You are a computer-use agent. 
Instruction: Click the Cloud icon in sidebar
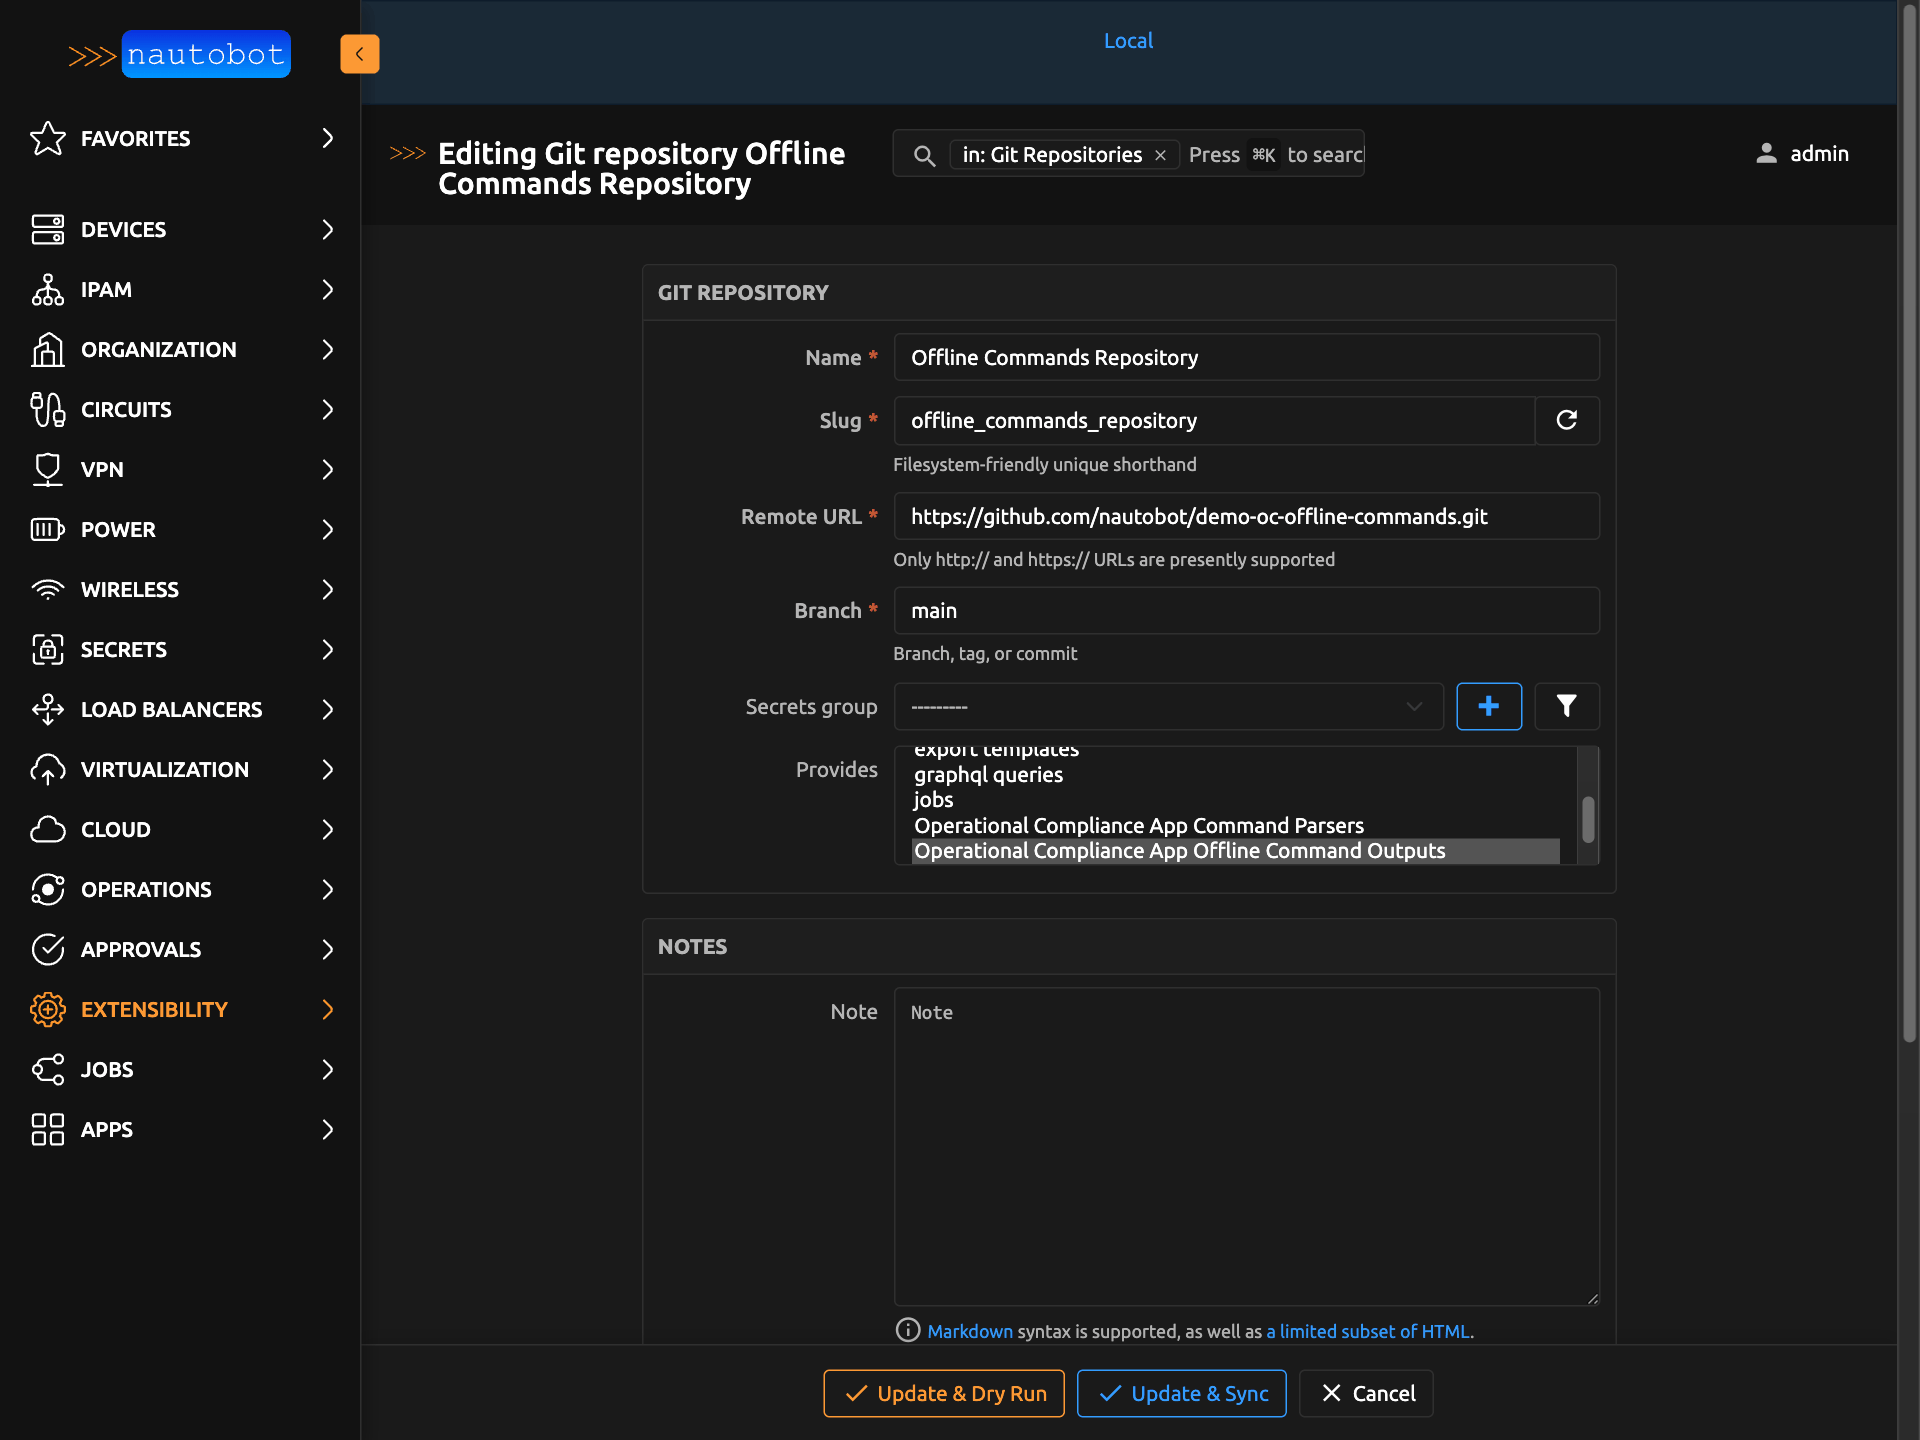point(48,829)
